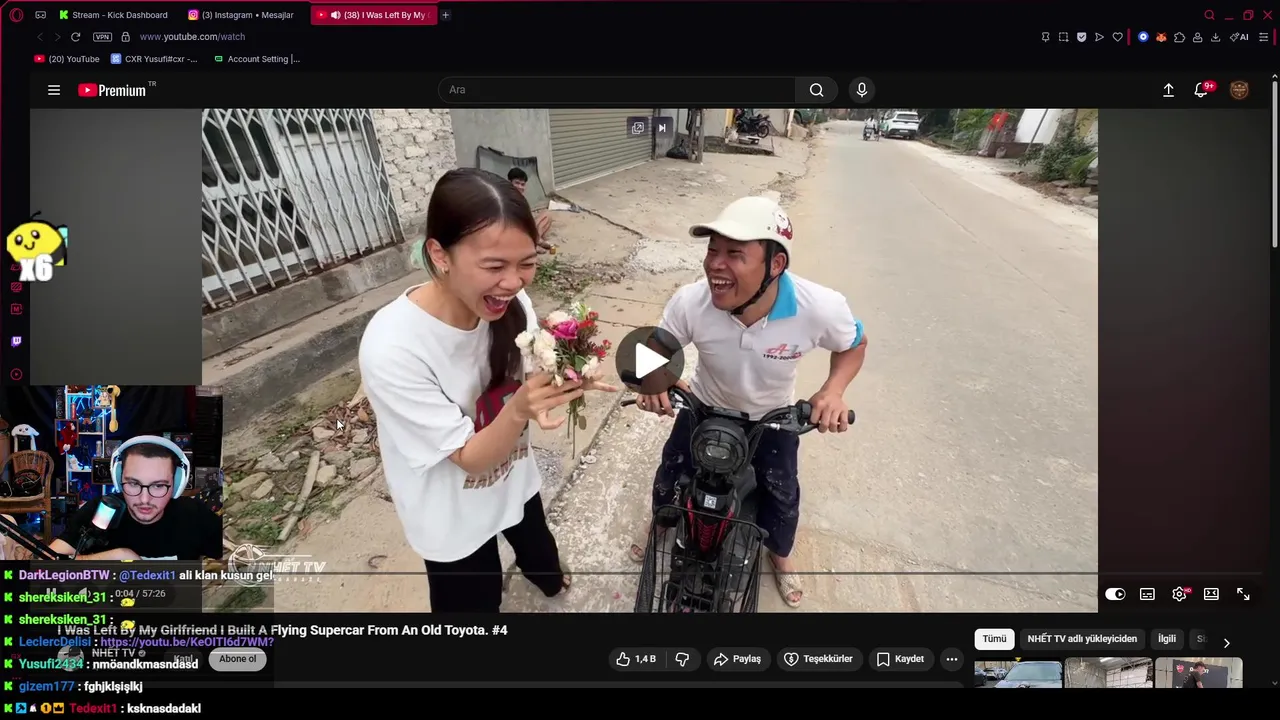Open the (20) YouTube bookmark

(67, 59)
